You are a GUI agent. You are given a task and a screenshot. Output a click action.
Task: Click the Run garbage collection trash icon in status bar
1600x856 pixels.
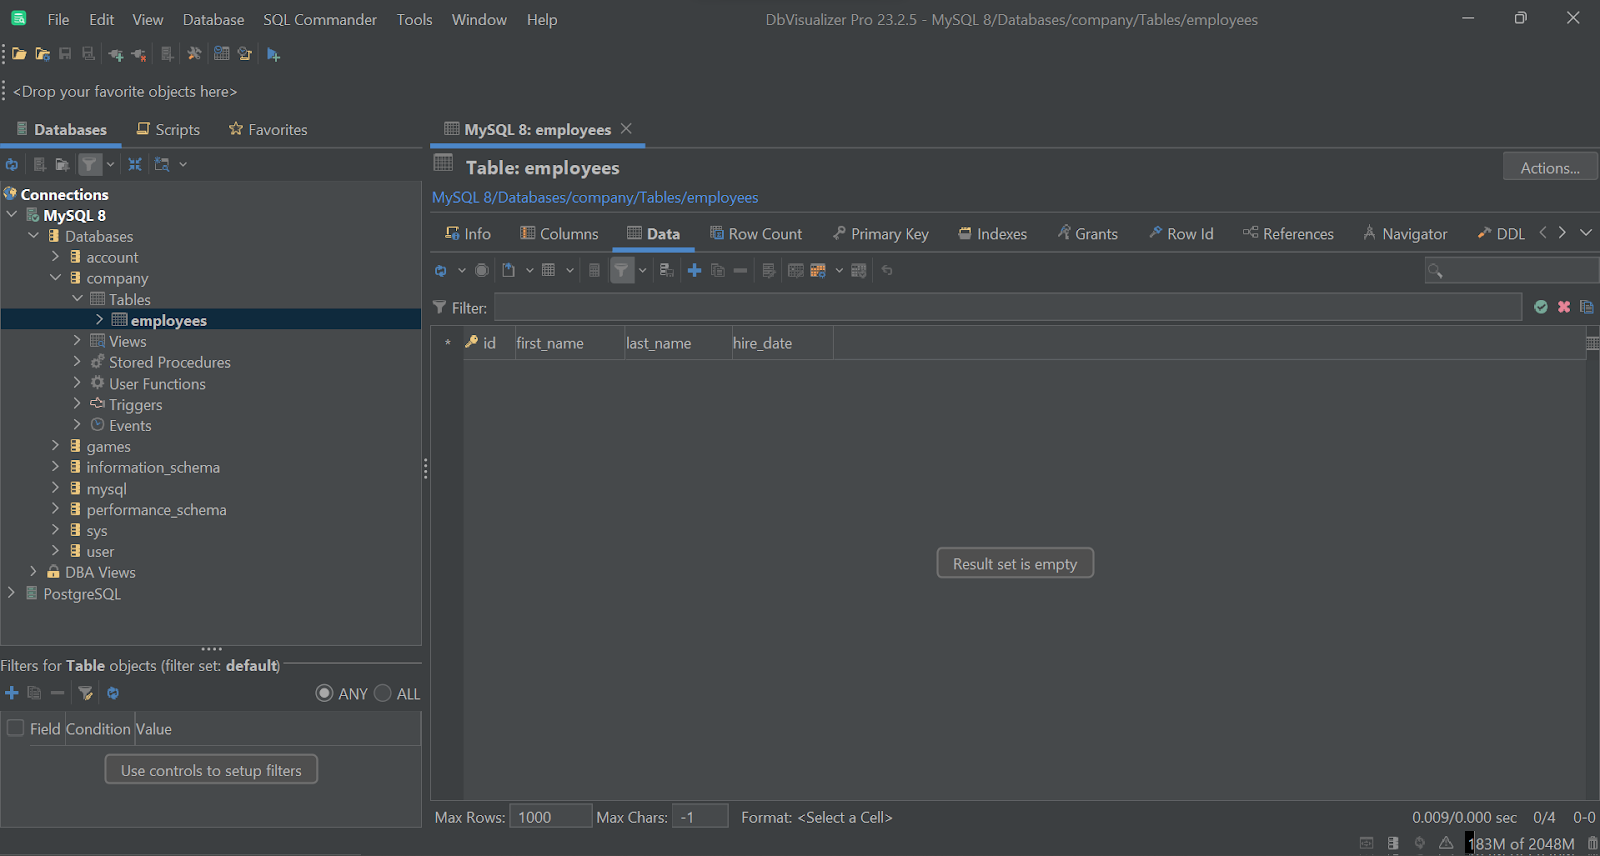click(1592, 844)
